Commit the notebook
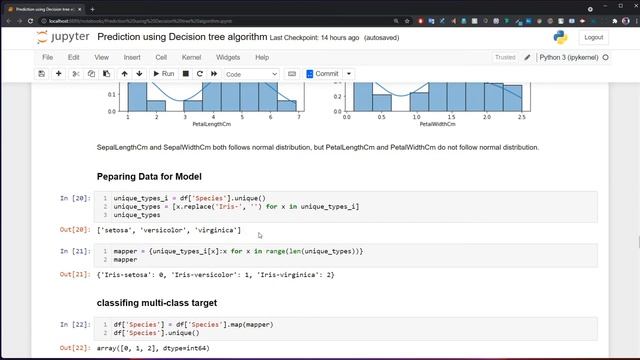 322,74
